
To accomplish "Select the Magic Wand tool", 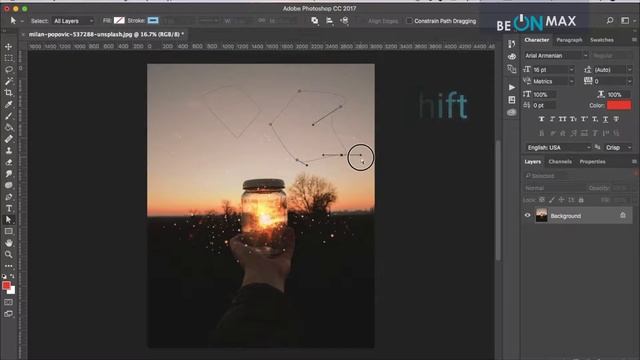I will (8, 81).
